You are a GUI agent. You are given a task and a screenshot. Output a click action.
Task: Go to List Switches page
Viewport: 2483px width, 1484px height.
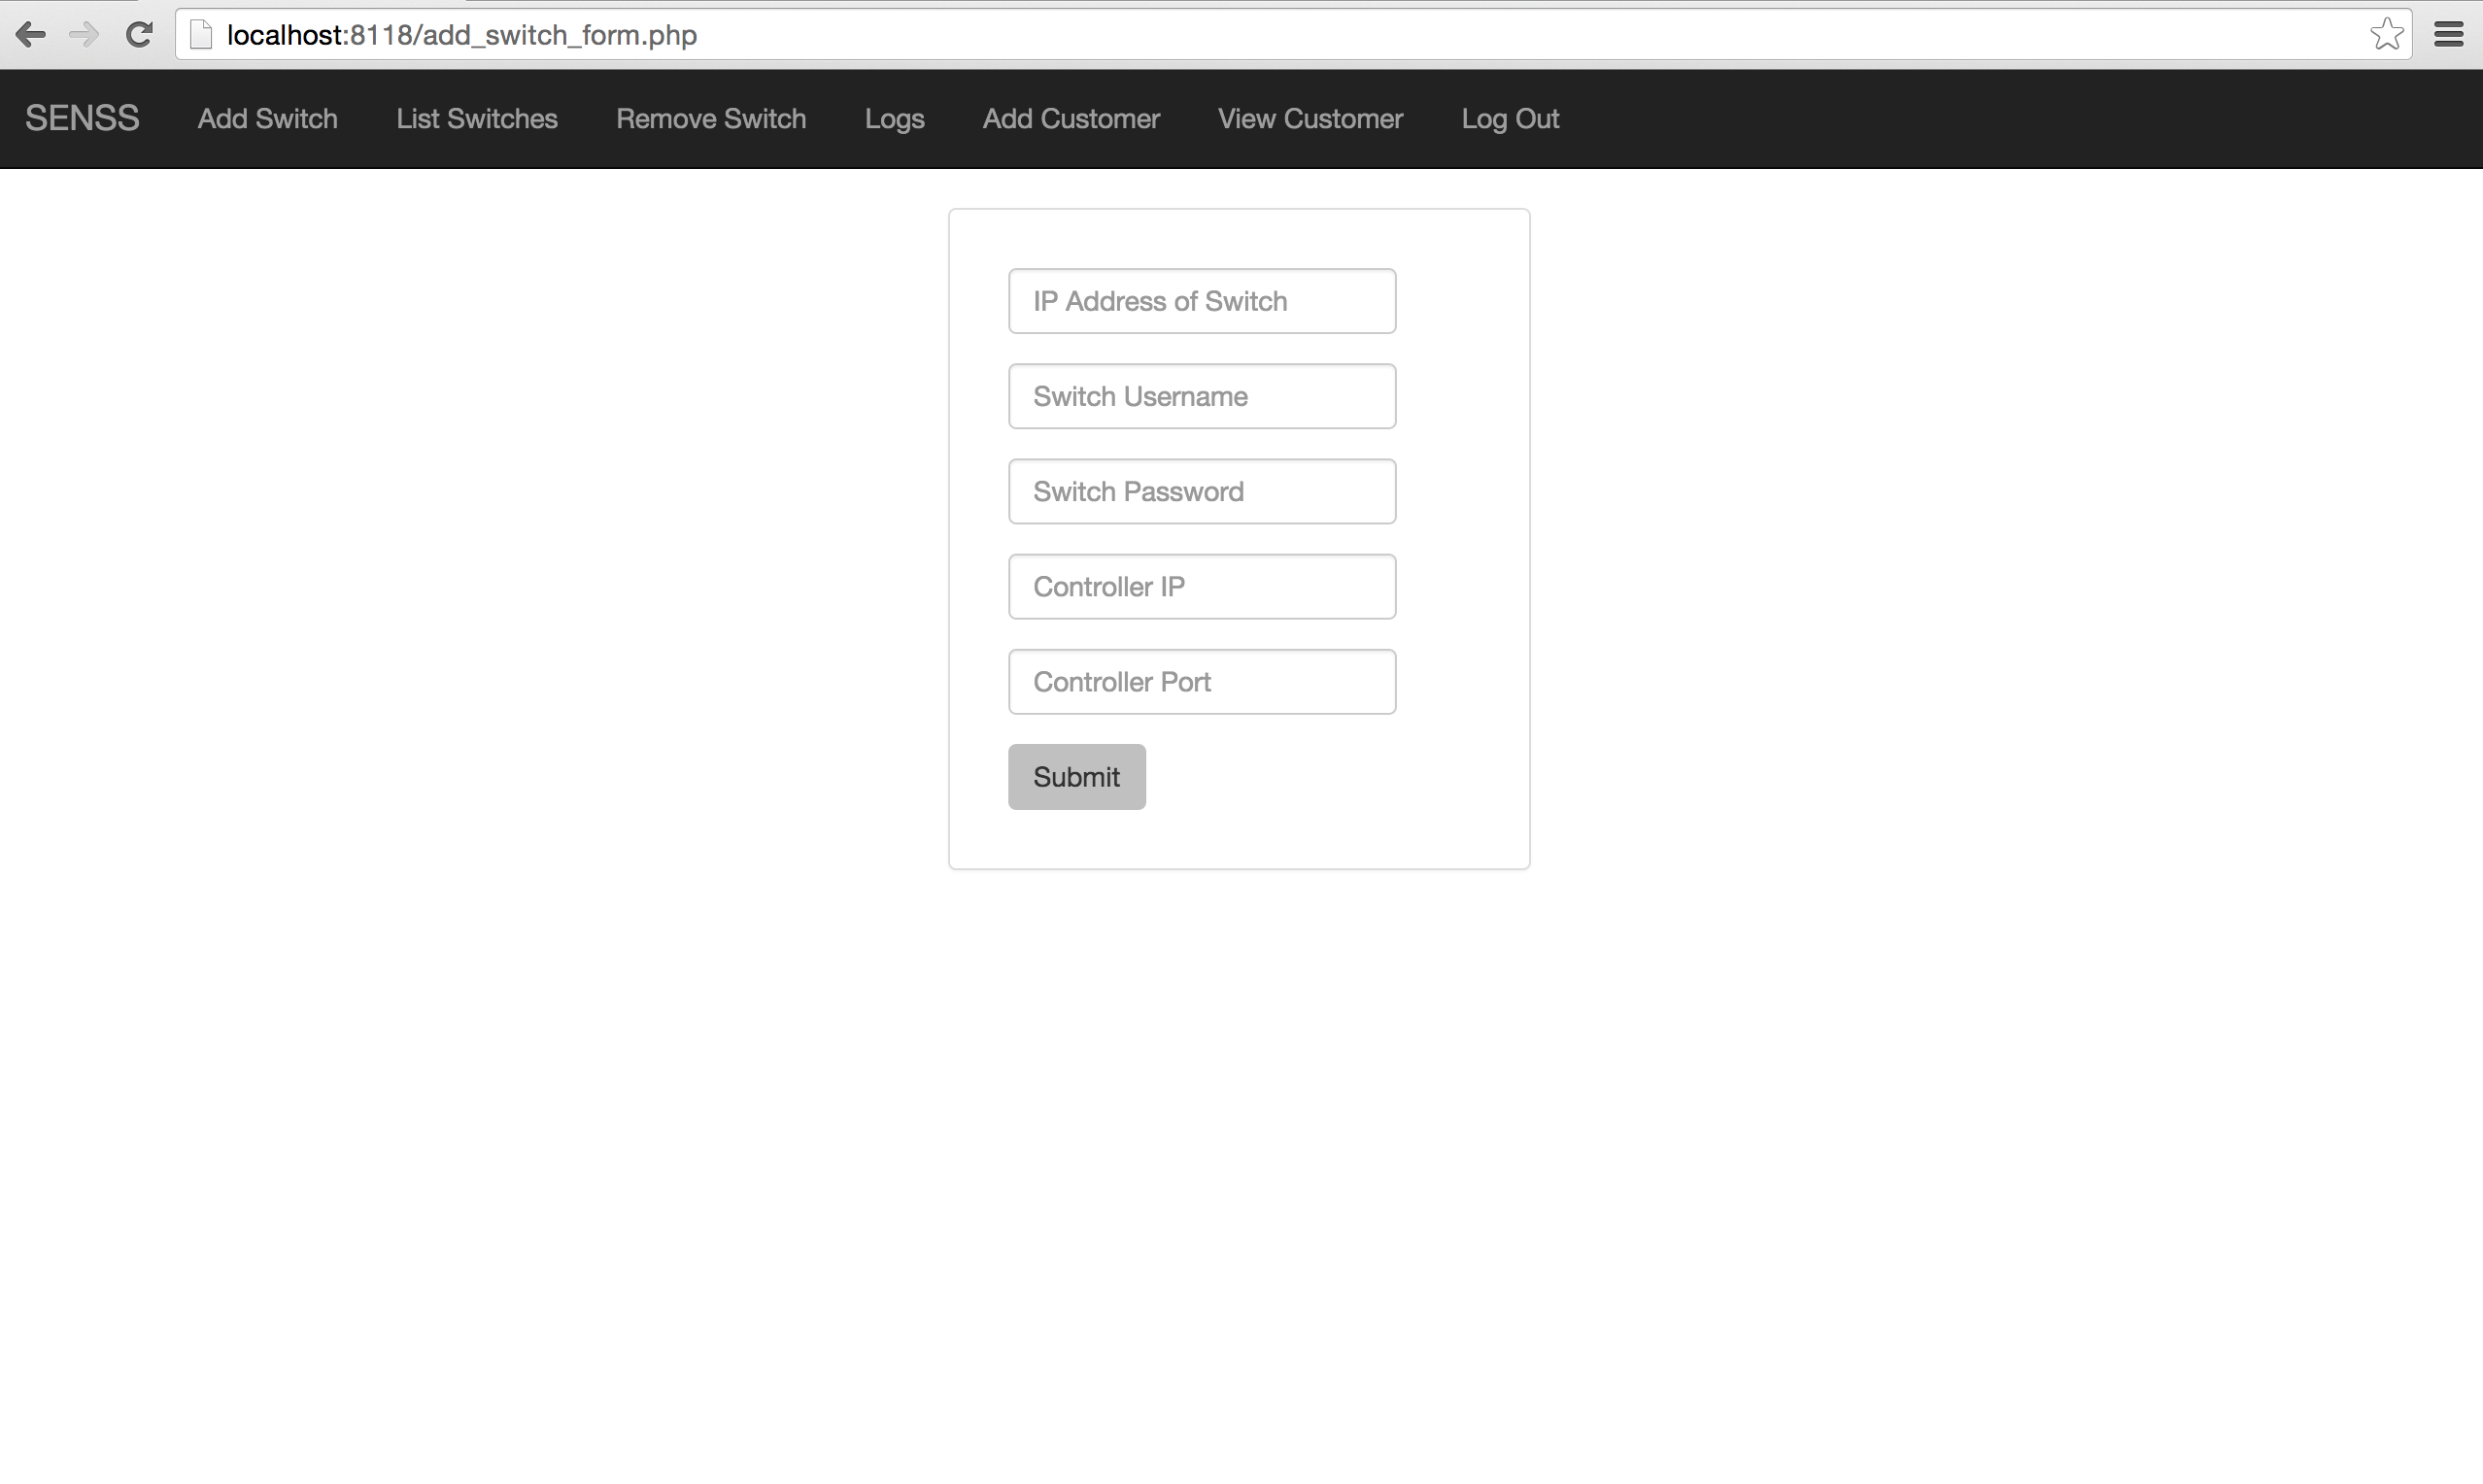(476, 118)
